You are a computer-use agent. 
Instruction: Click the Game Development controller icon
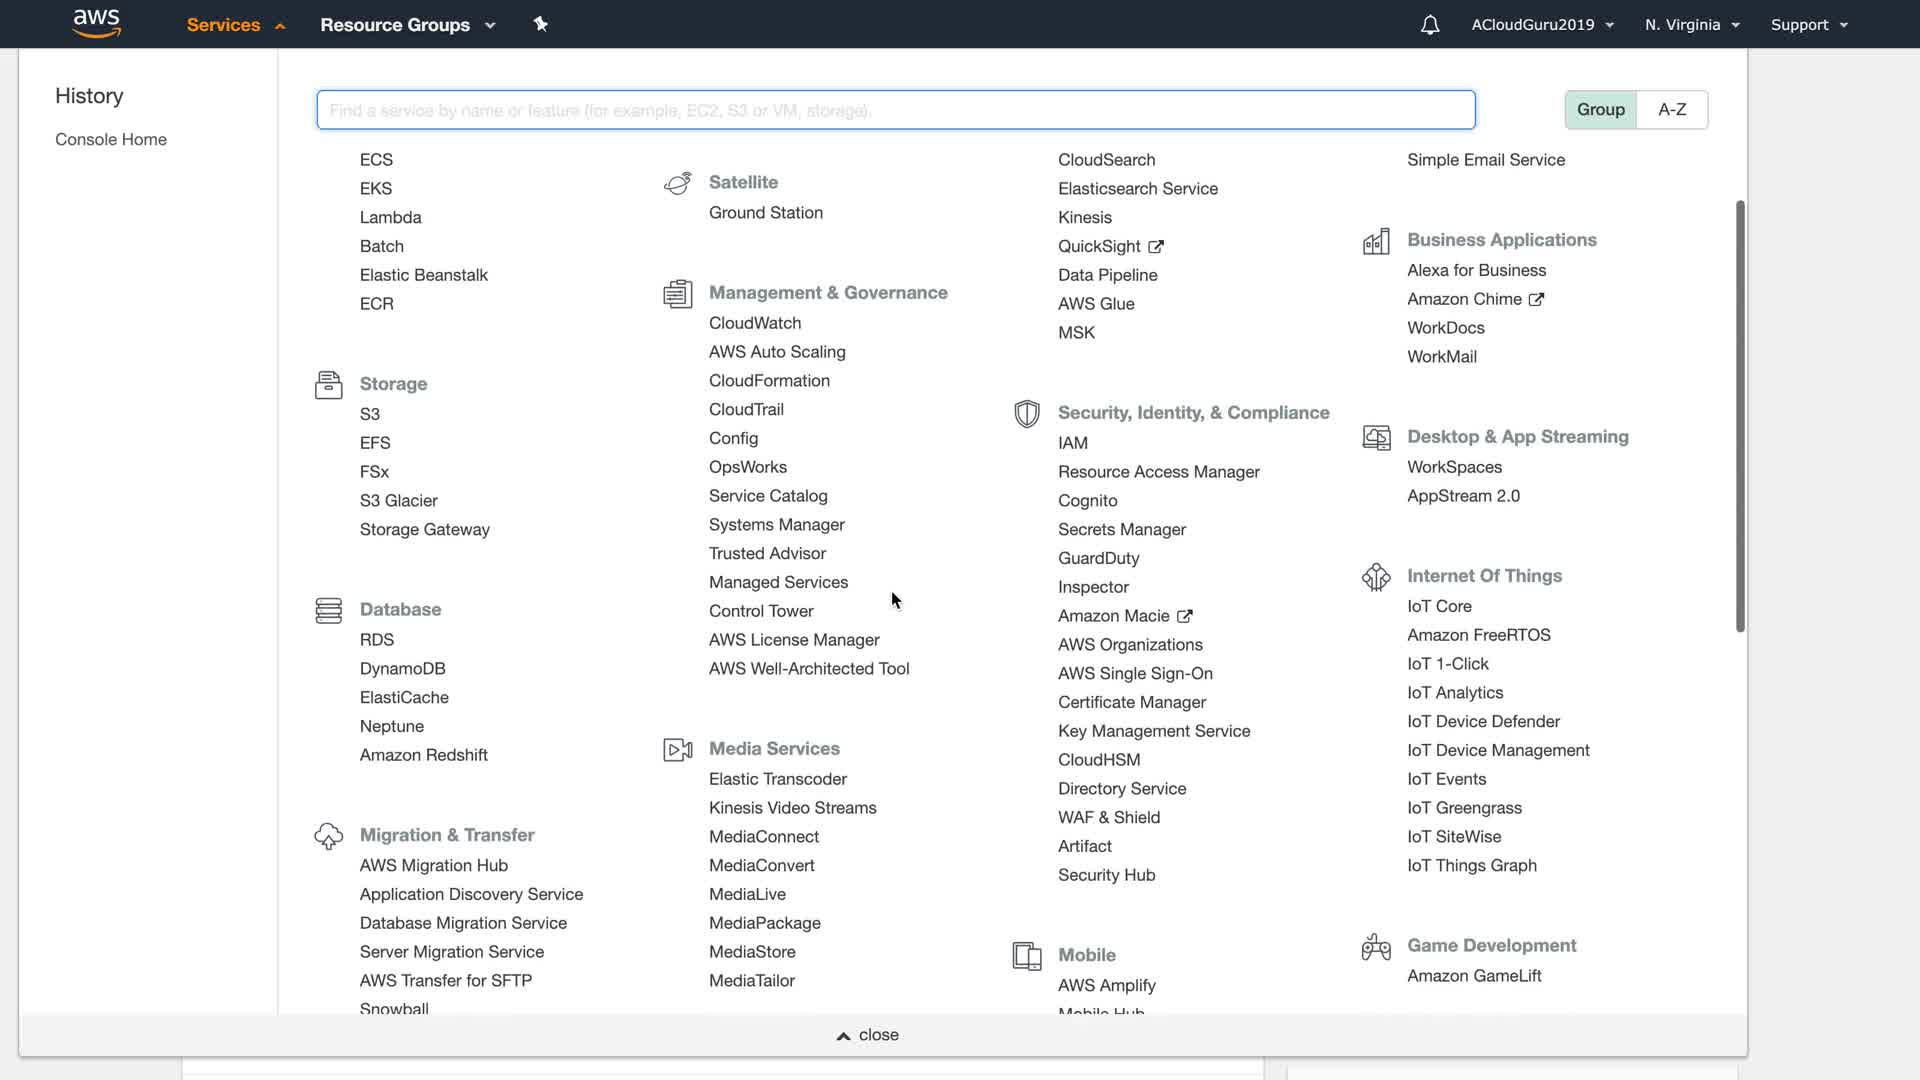point(1376,946)
